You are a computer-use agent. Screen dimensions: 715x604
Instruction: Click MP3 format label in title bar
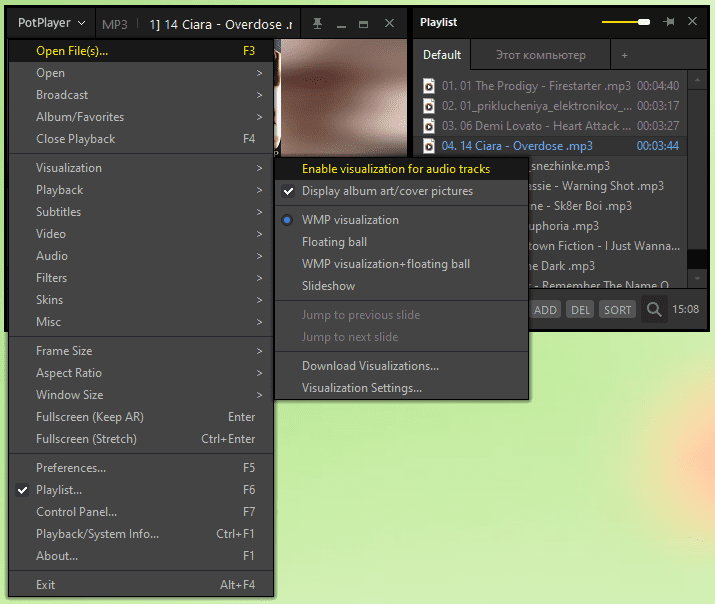click(x=114, y=24)
